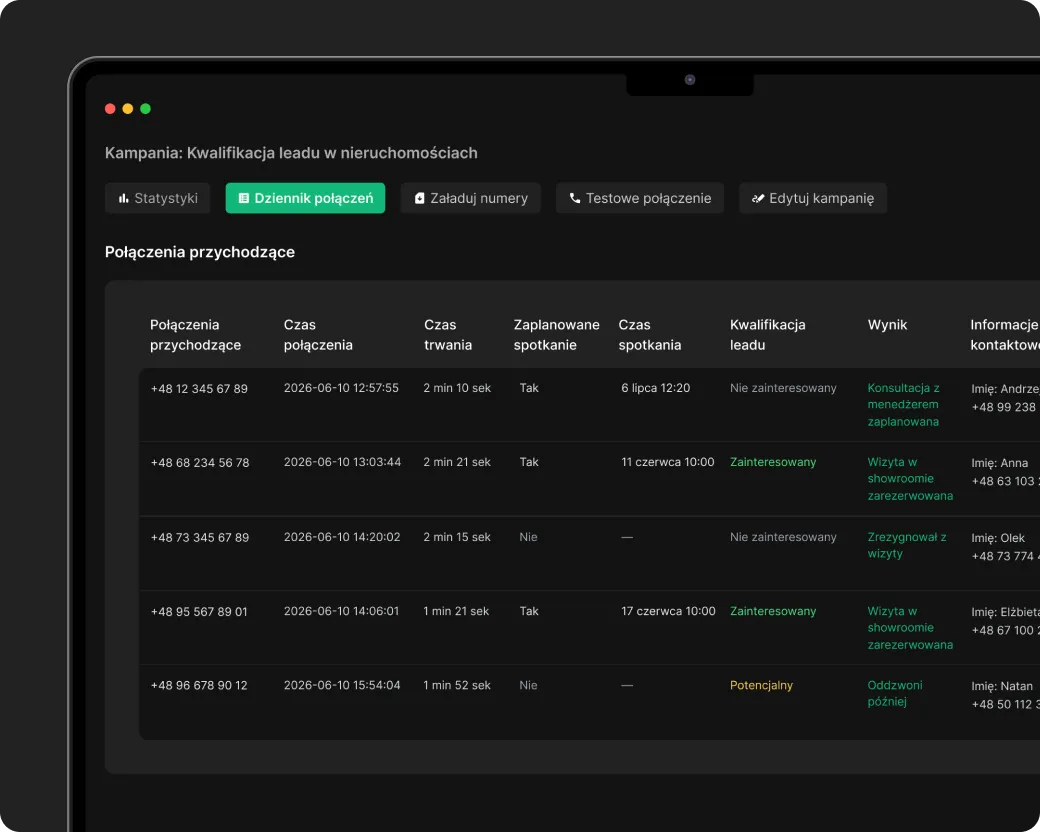1040x832 pixels.
Task: Click duration 2 min 10 sek
Action: pos(457,388)
